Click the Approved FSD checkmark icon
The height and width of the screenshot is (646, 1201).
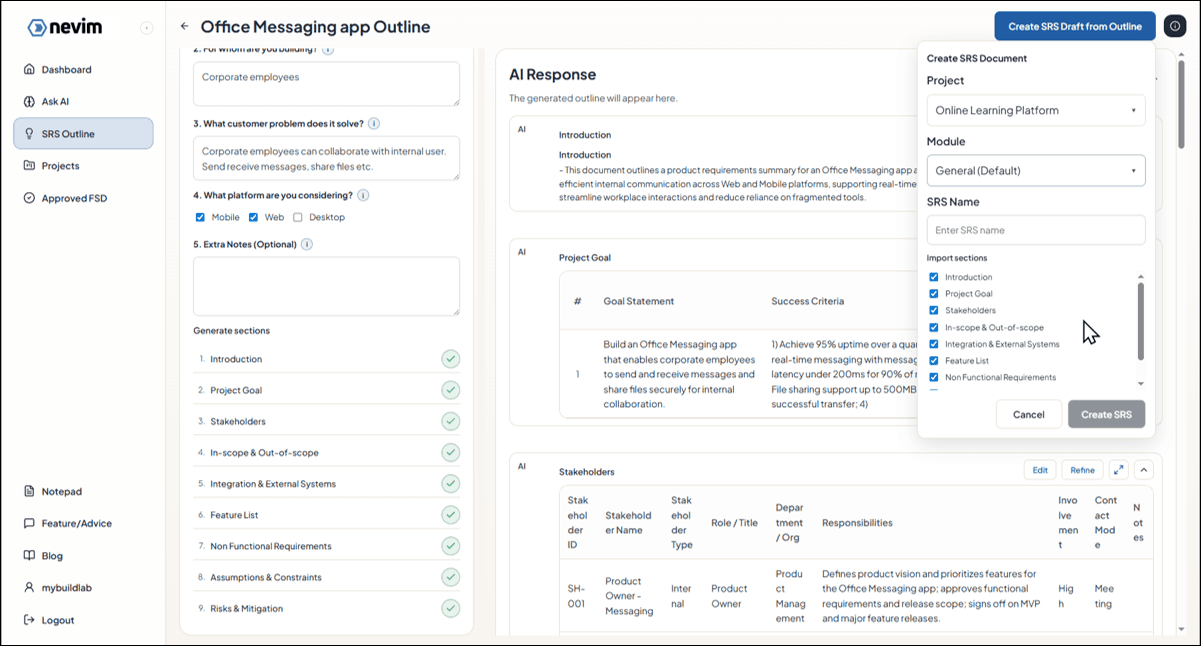pyautogui.click(x=27, y=197)
